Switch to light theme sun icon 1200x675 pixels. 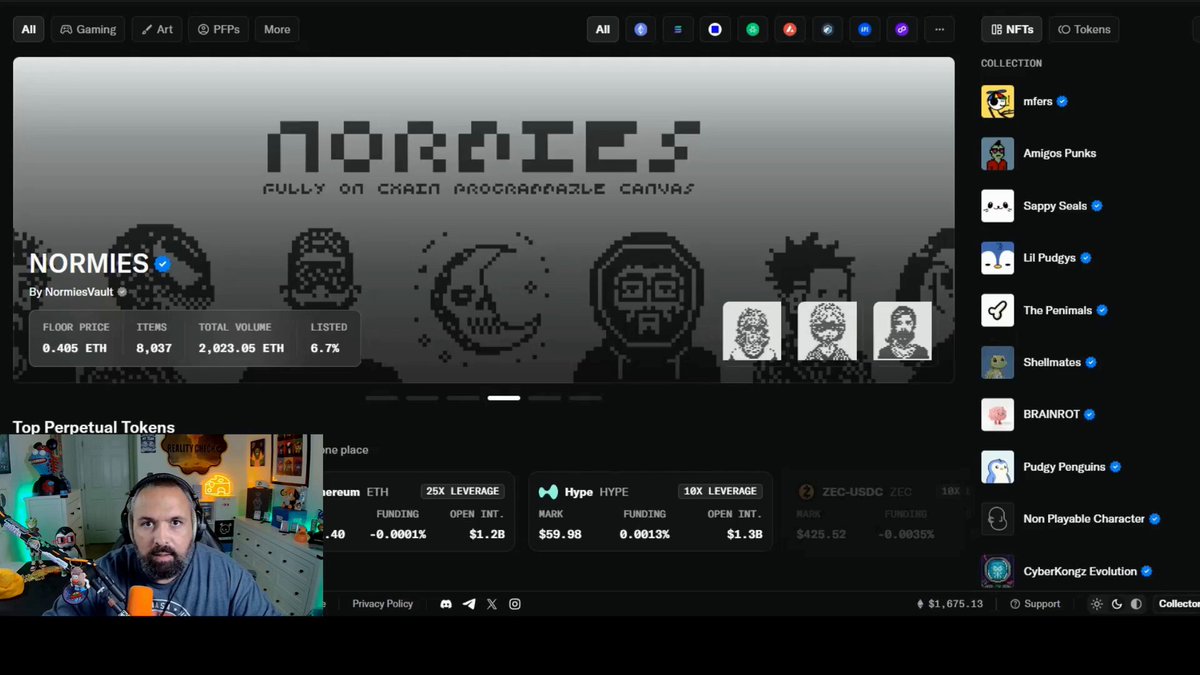click(1097, 604)
